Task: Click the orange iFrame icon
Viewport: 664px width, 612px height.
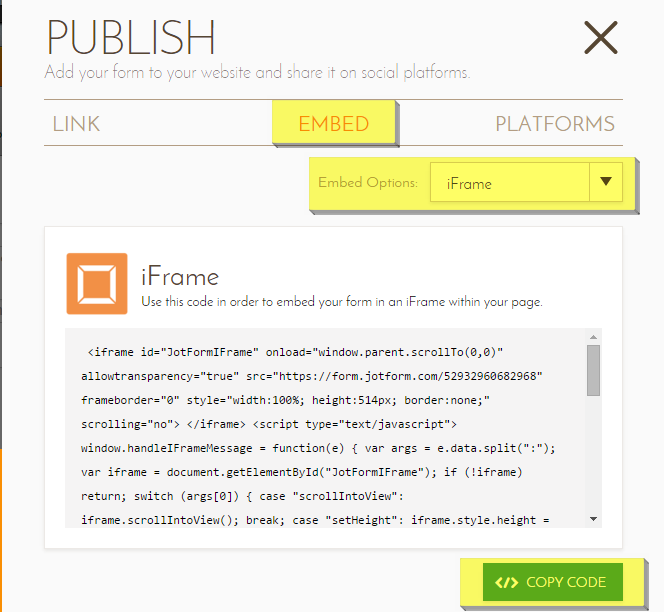Action: pyautogui.click(x=97, y=283)
